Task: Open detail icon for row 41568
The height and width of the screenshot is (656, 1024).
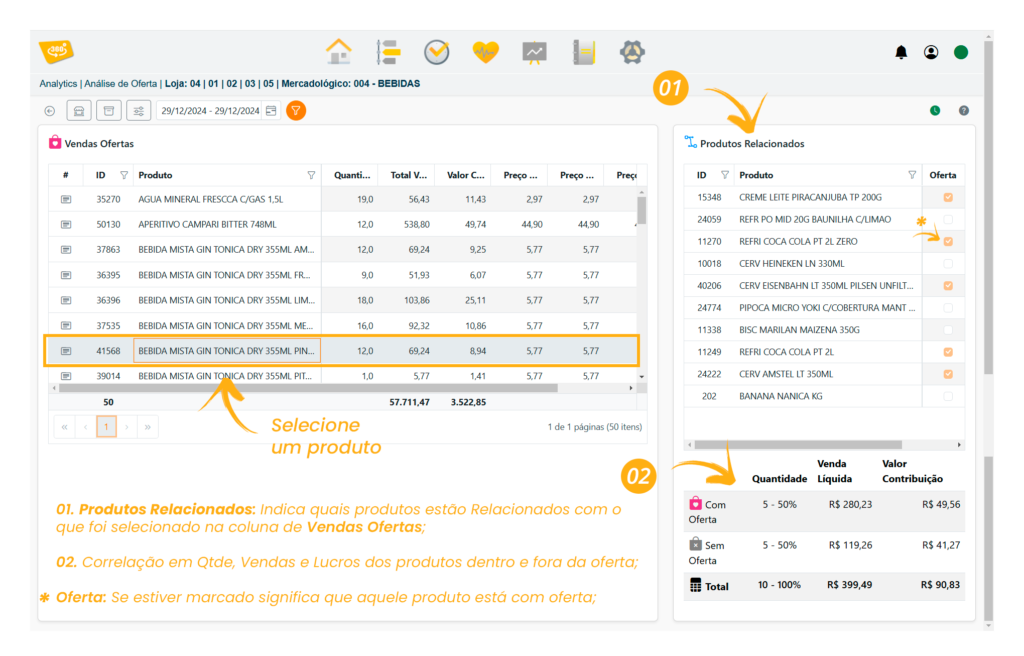Action: point(66,351)
